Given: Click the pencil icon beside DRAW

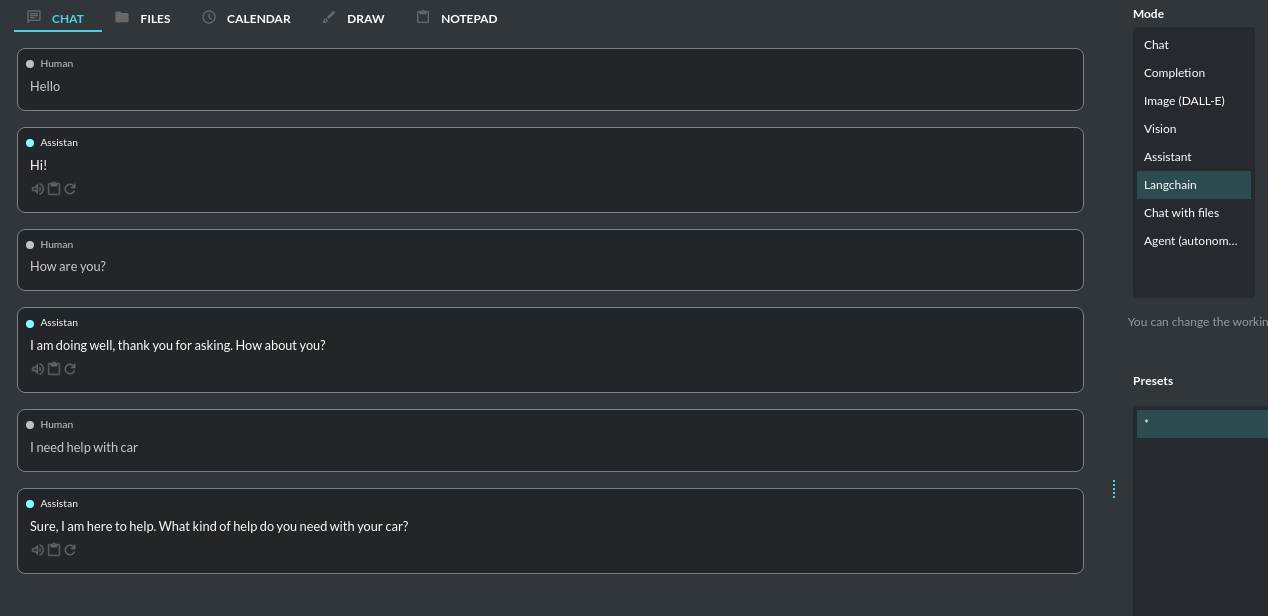Looking at the screenshot, I should (328, 17).
